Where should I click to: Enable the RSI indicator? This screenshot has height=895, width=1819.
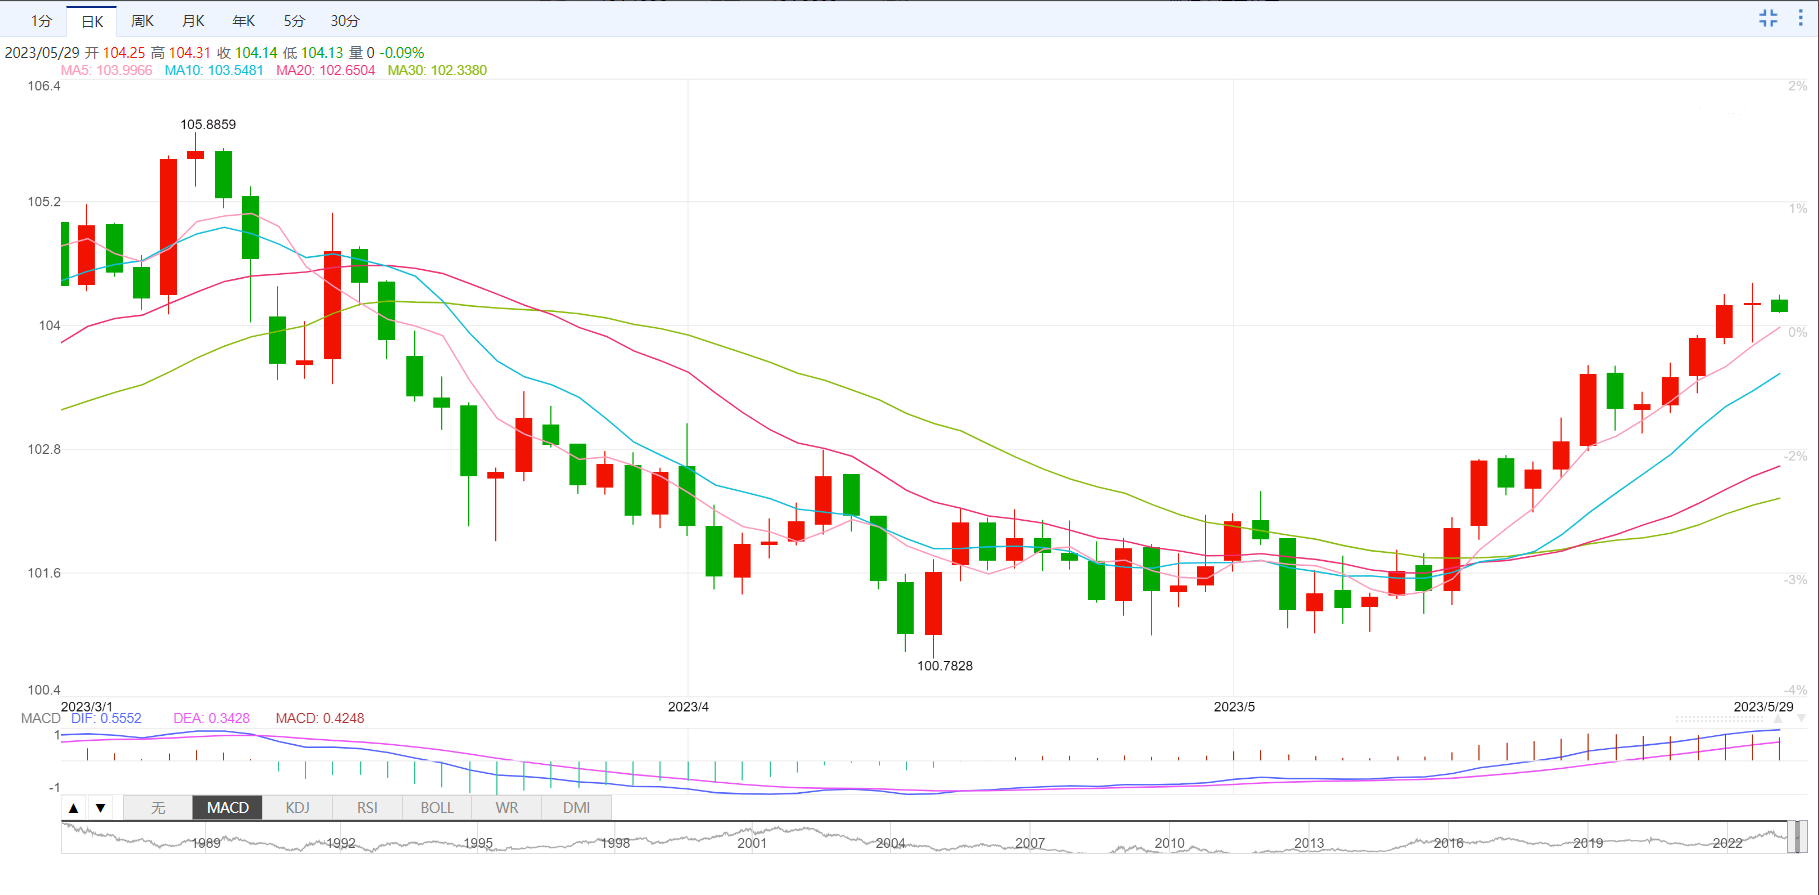367,808
